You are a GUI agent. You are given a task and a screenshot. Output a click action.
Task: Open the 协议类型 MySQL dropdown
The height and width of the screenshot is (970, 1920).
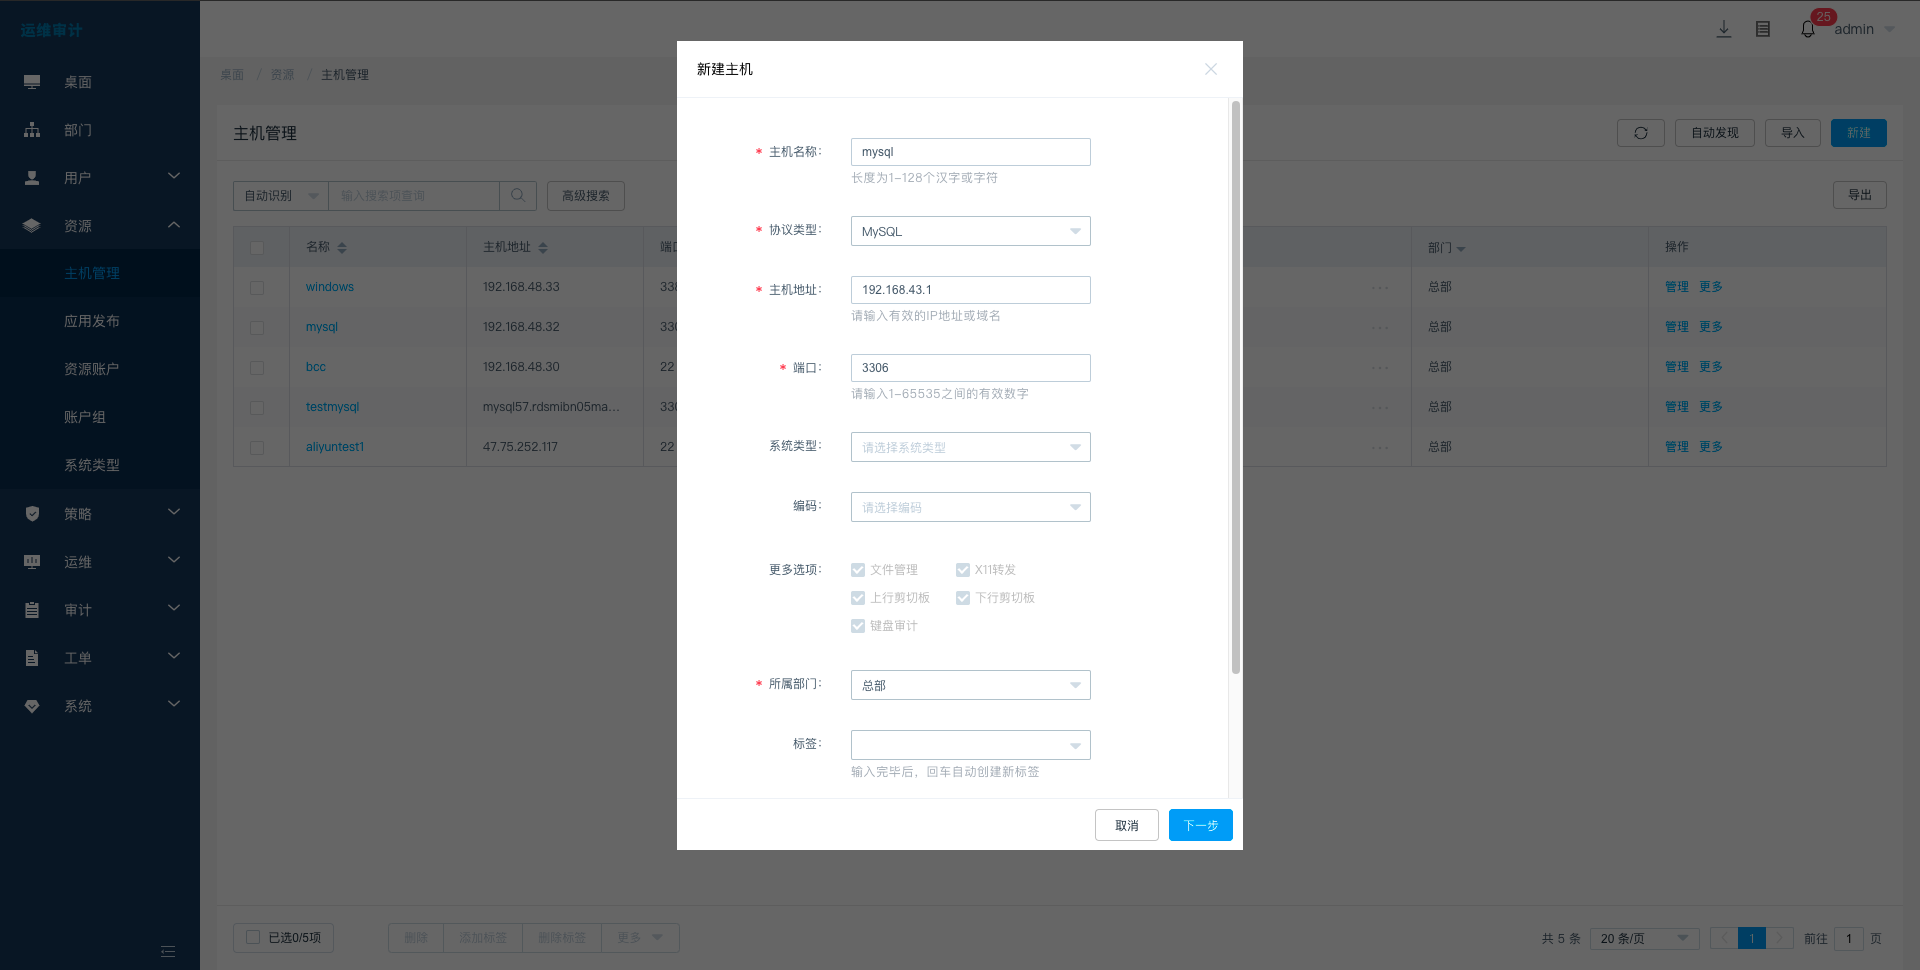[x=970, y=231]
